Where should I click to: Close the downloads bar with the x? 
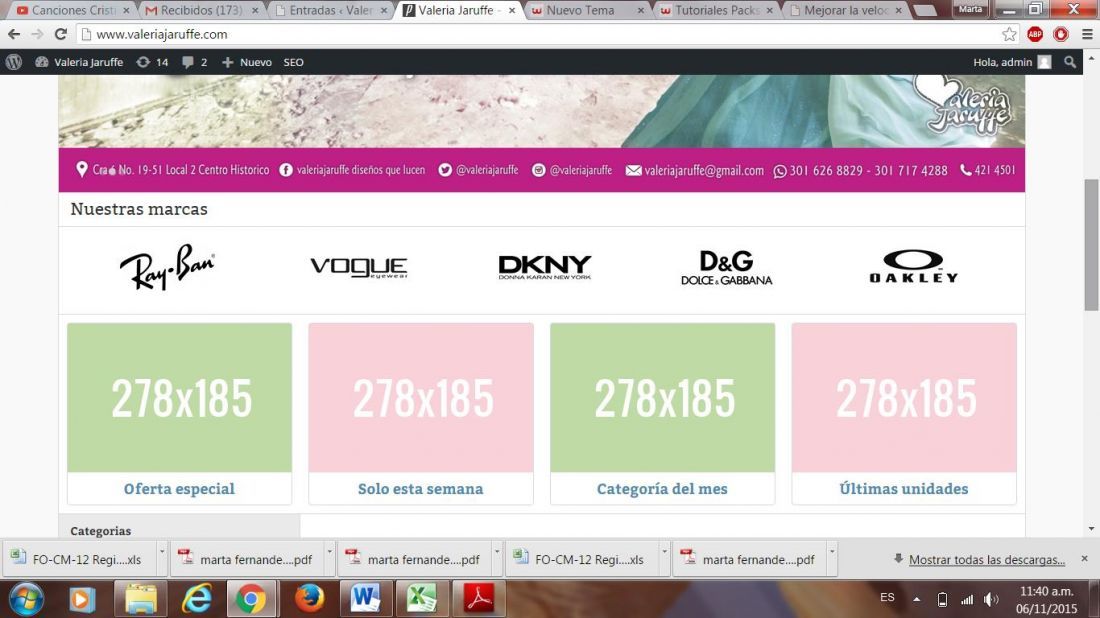tap(1084, 558)
